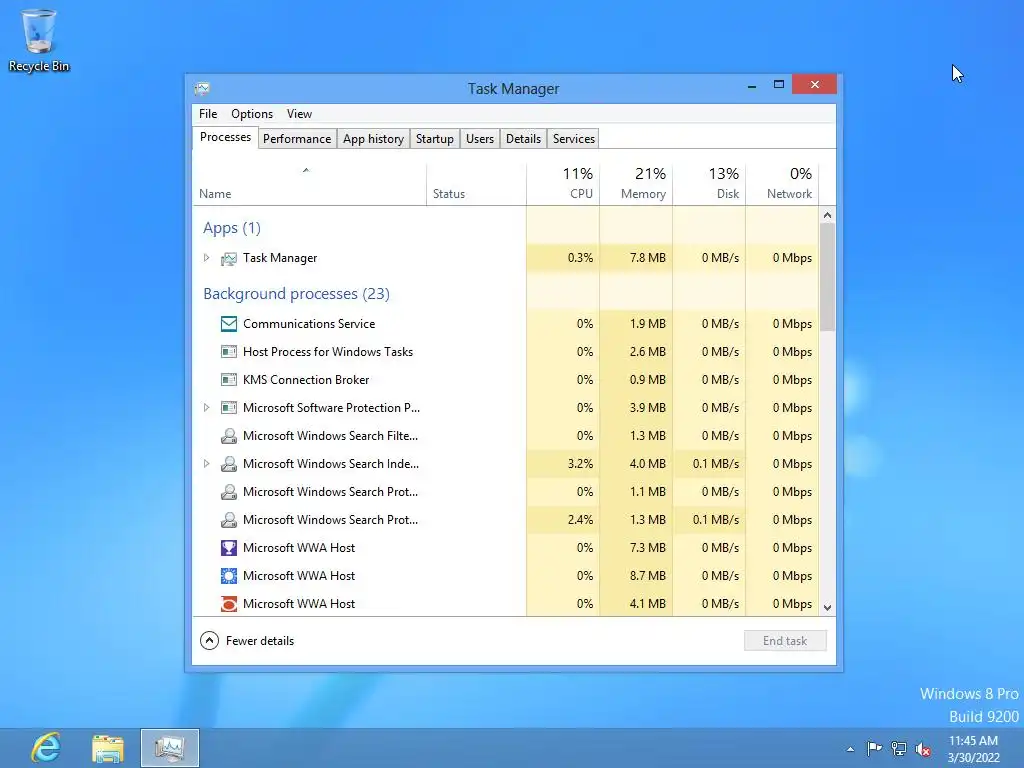
Task: Switch to the Users tab
Action: (x=480, y=139)
